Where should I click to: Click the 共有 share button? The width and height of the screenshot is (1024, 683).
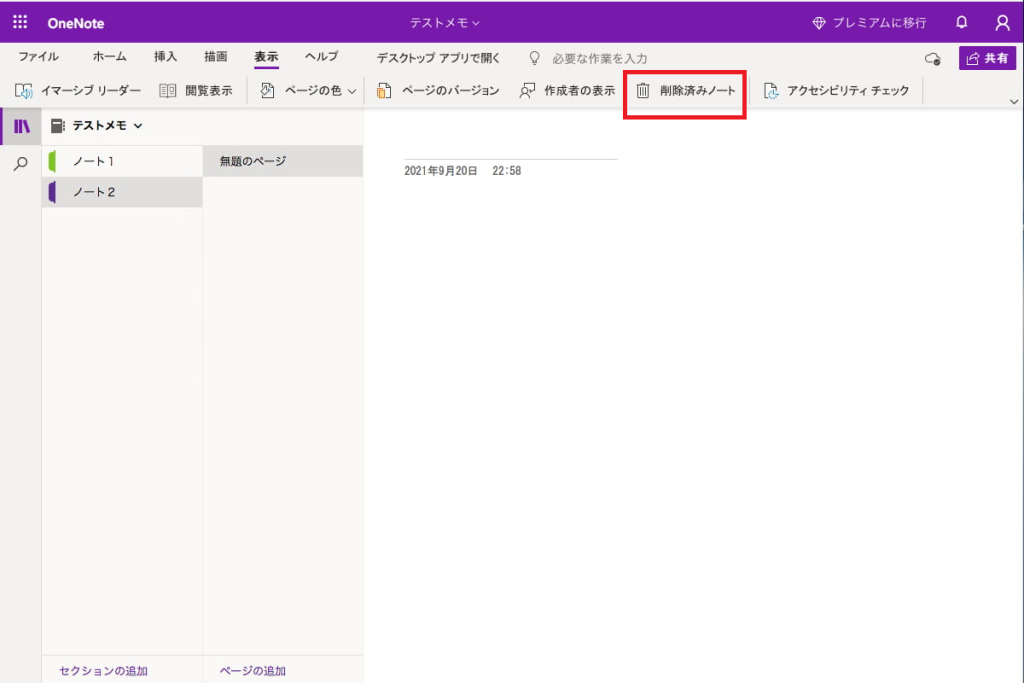(x=987, y=58)
